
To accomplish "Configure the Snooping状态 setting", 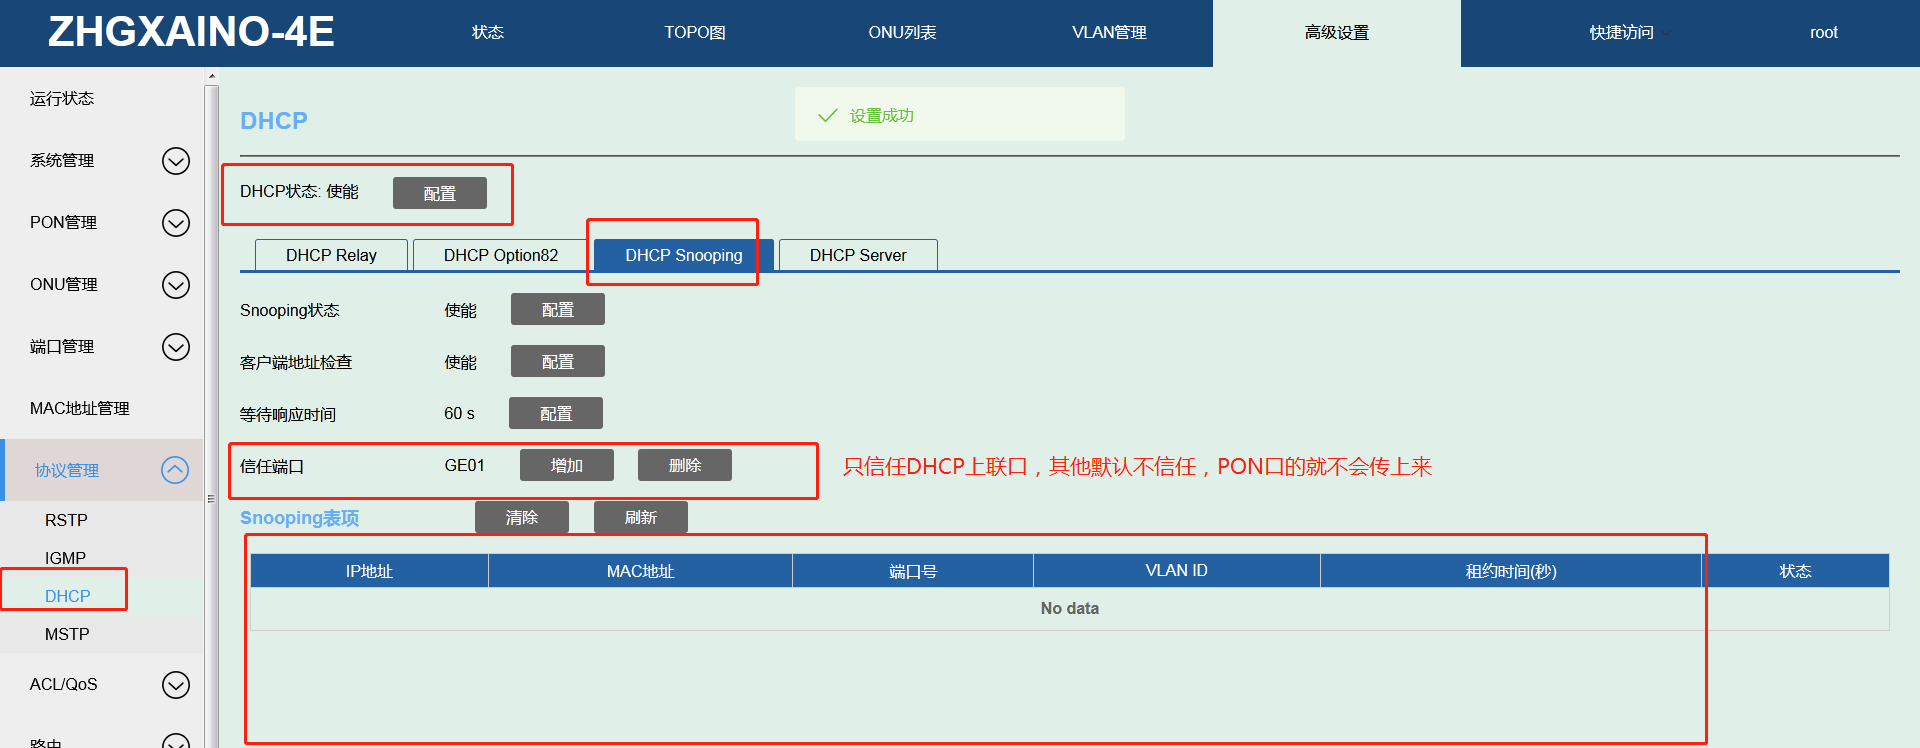I will (x=557, y=310).
